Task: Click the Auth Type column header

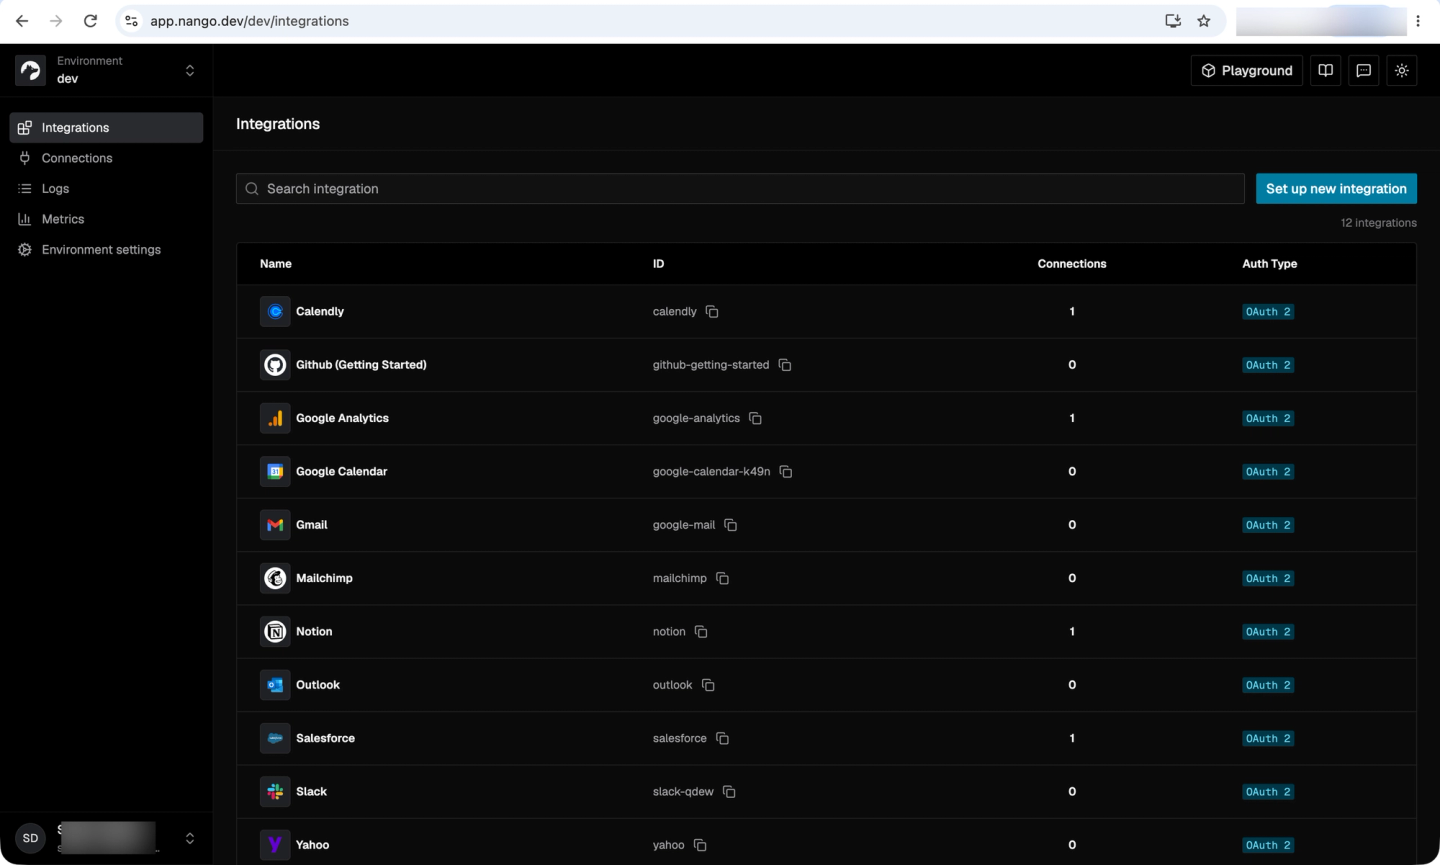Action: tap(1270, 264)
